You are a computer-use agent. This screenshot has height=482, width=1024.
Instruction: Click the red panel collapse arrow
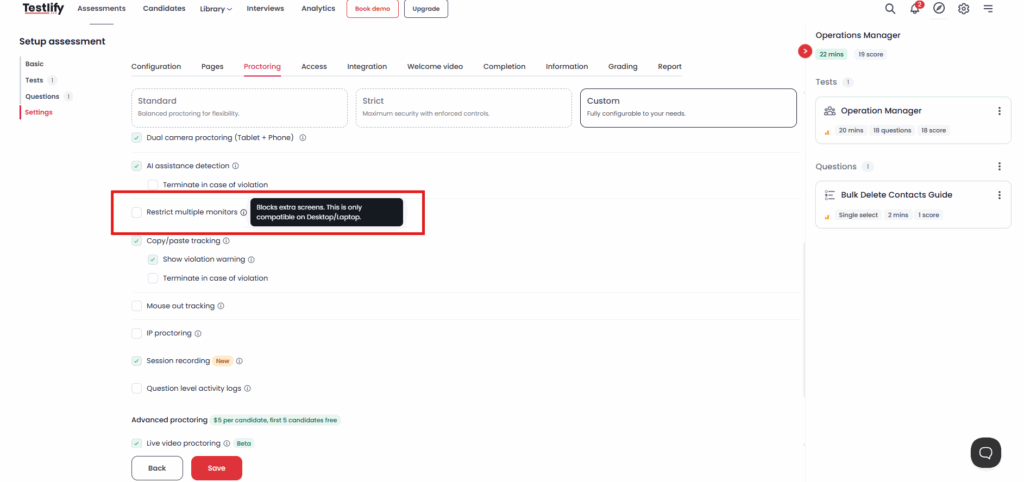[805, 51]
